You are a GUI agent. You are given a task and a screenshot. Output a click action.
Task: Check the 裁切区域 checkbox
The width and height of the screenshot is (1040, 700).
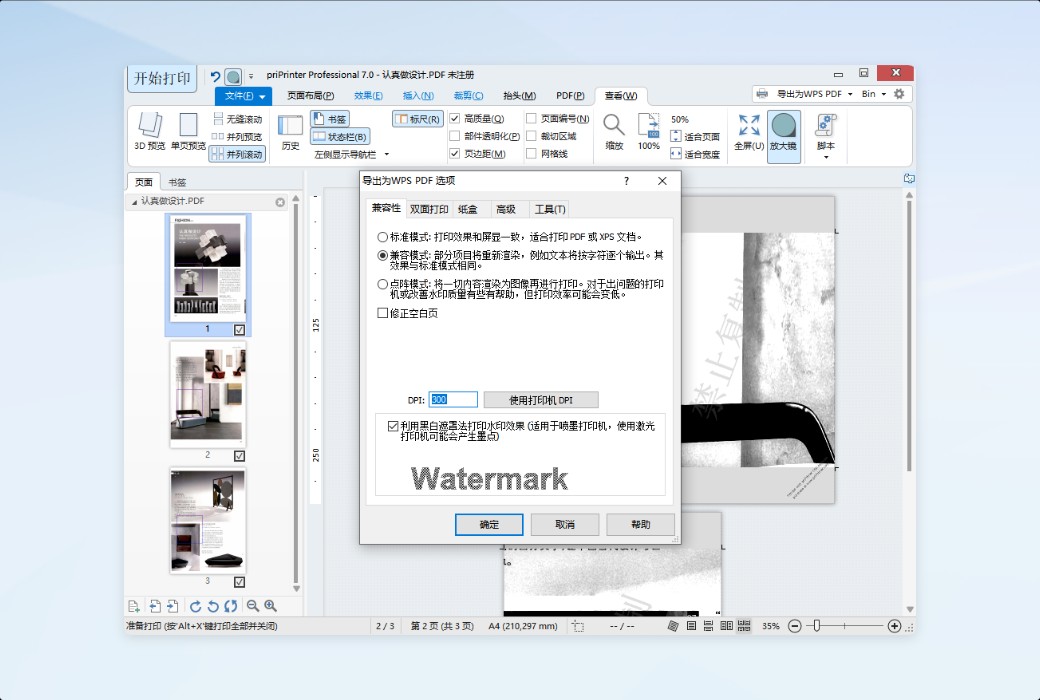531,136
